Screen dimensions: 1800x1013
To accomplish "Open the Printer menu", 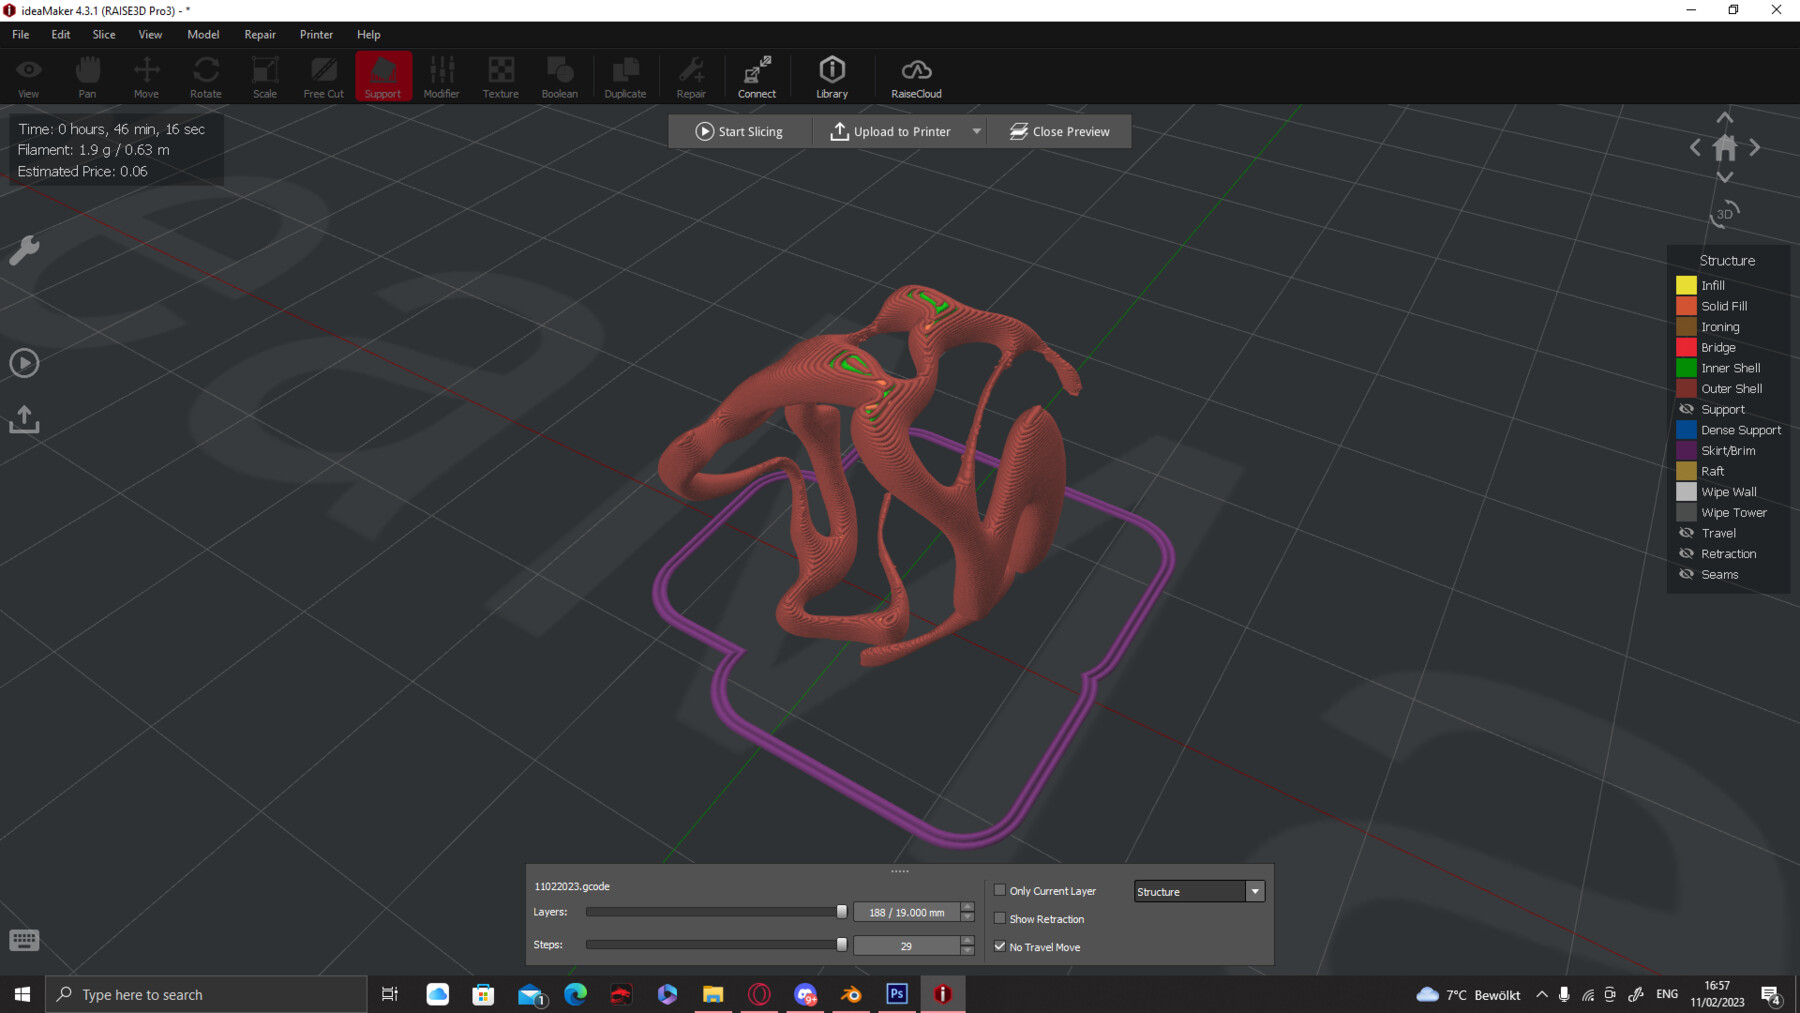I will [x=316, y=34].
